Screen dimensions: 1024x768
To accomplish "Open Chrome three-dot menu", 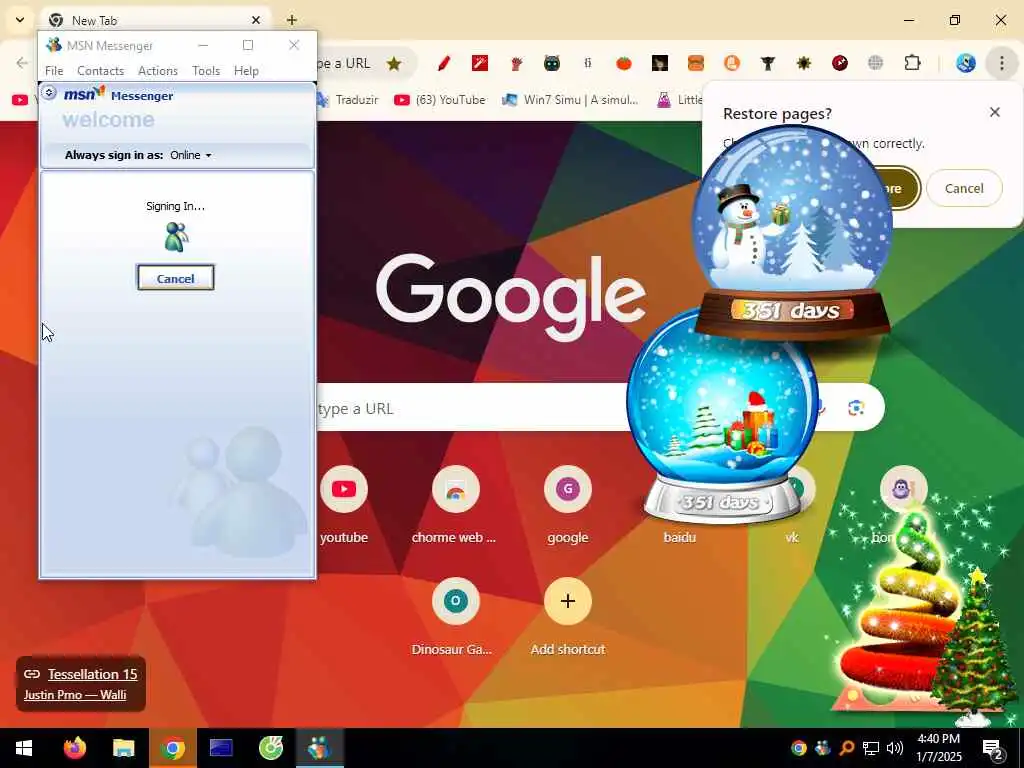I will 1002,63.
